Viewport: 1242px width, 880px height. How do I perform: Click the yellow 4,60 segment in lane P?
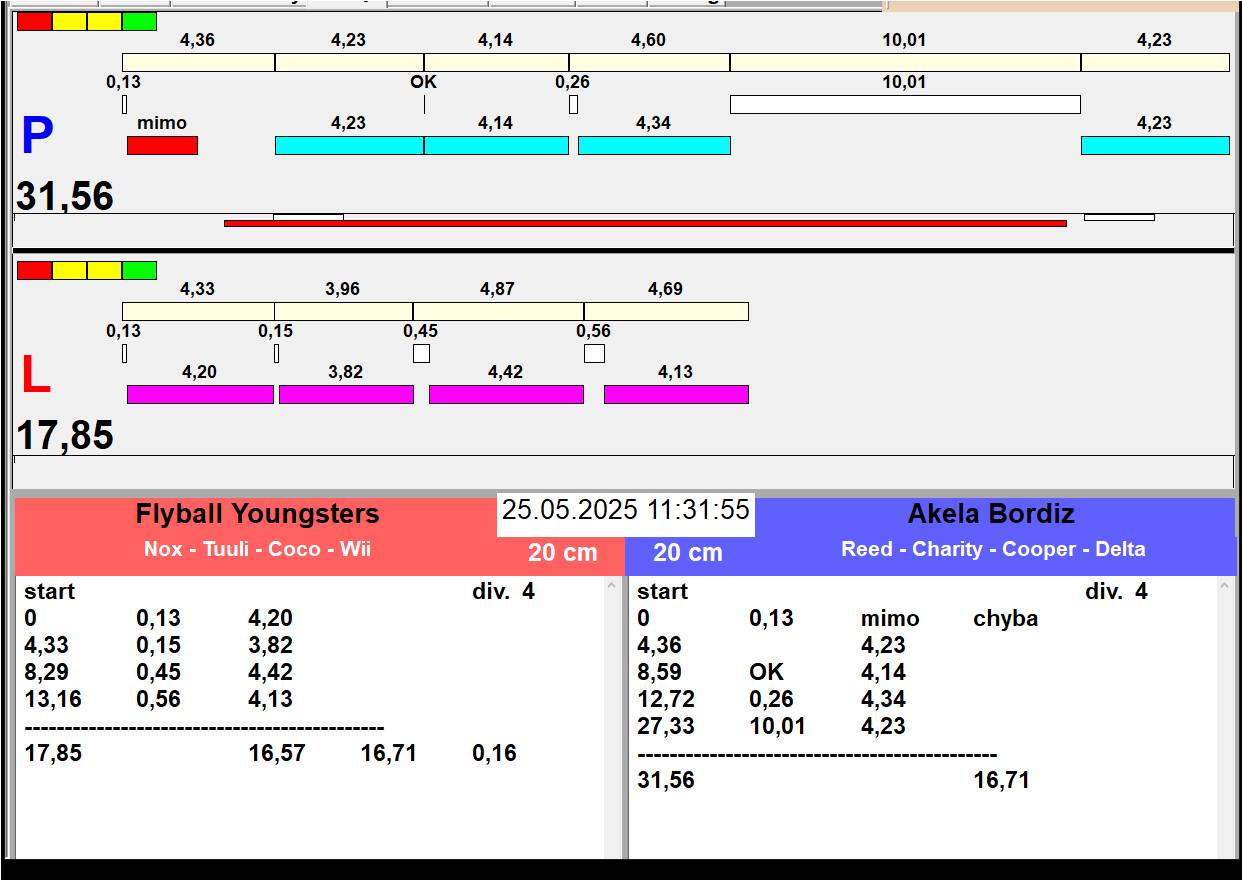(x=649, y=62)
